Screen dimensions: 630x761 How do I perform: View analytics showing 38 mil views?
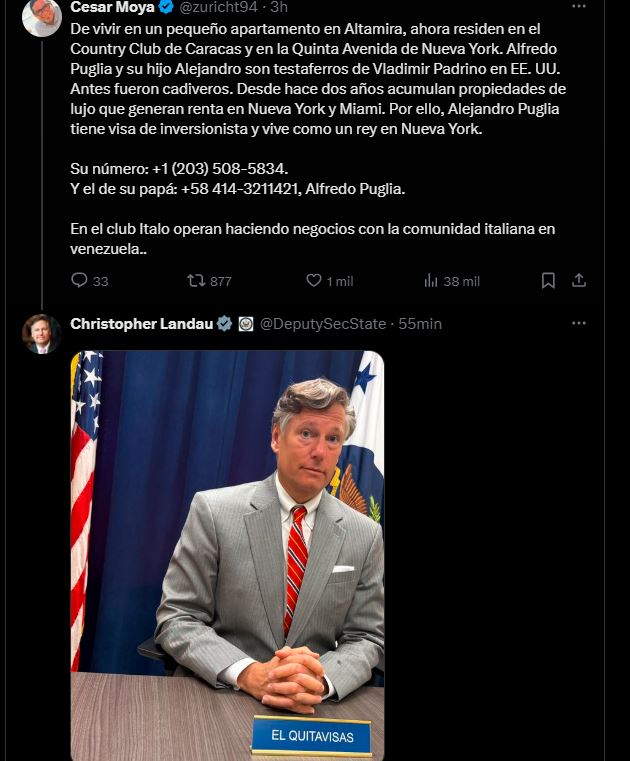(432, 281)
